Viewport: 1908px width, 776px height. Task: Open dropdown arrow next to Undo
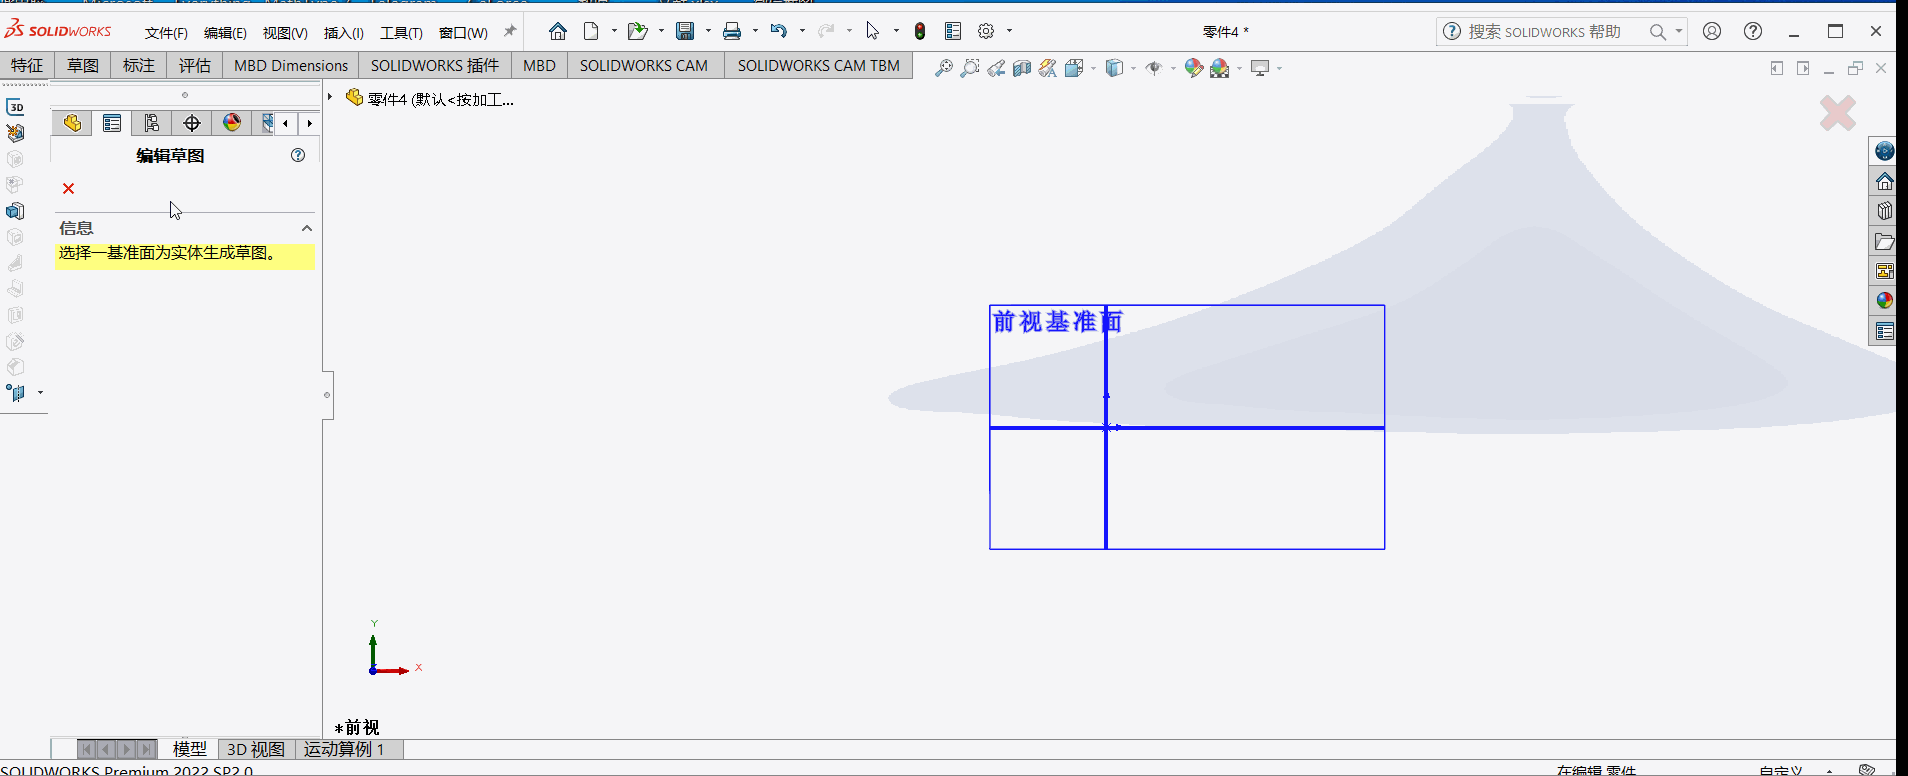pyautogui.click(x=802, y=31)
